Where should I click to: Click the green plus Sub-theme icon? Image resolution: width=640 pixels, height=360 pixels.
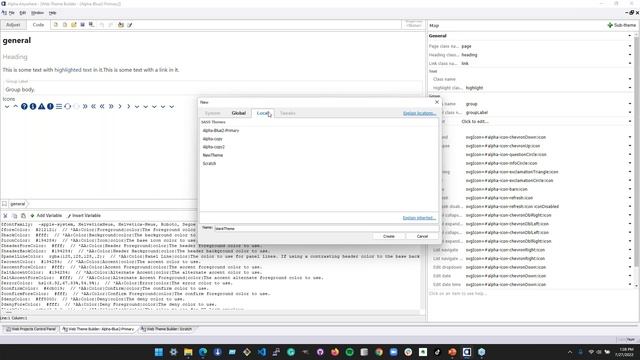point(610,25)
